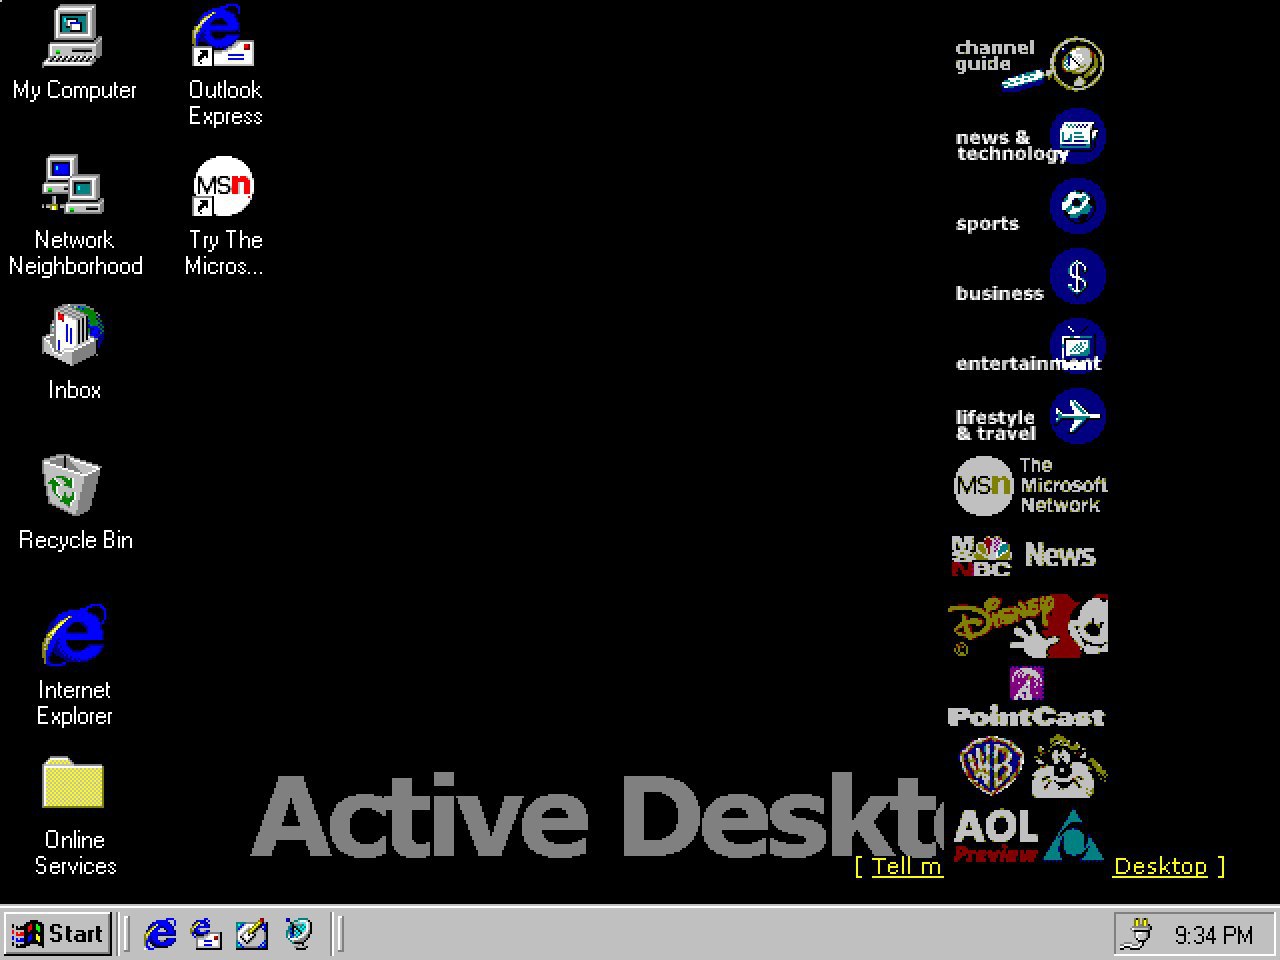Open the Channel Guide in the channel bar
This screenshot has width=1280, height=960.
pyautogui.click(x=1028, y=63)
